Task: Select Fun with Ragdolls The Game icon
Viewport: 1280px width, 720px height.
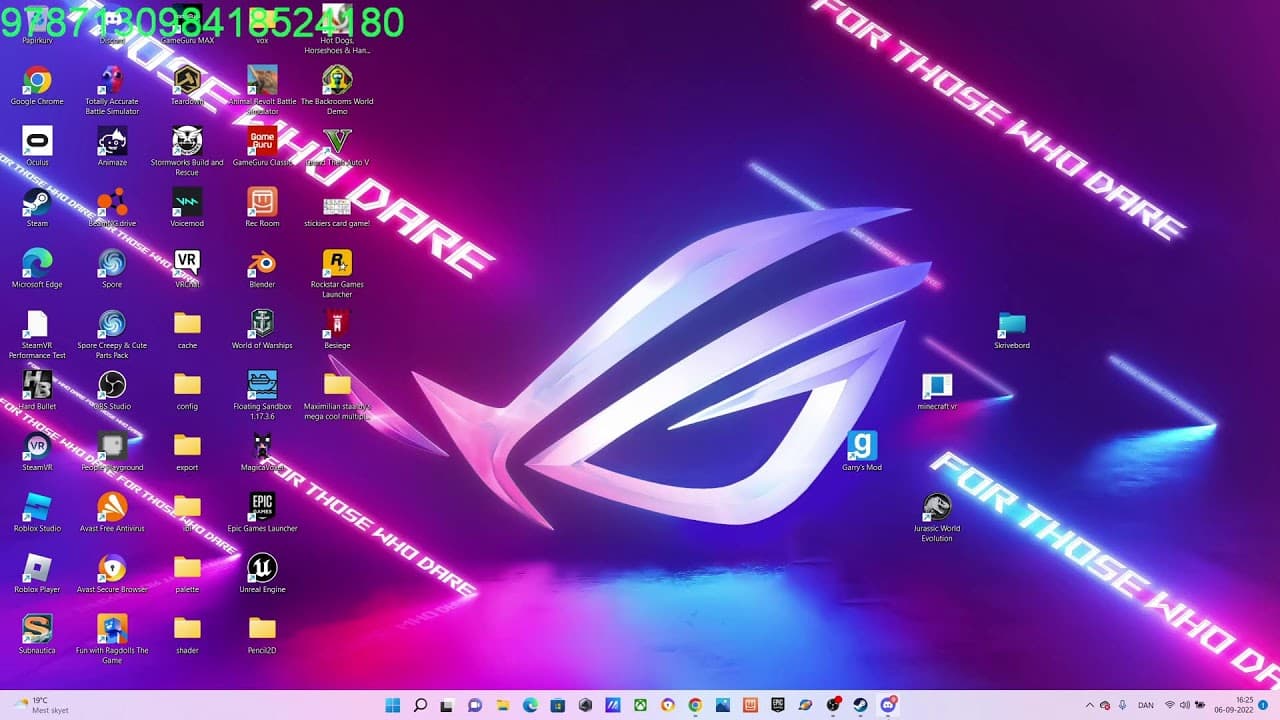Action: click(112, 639)
